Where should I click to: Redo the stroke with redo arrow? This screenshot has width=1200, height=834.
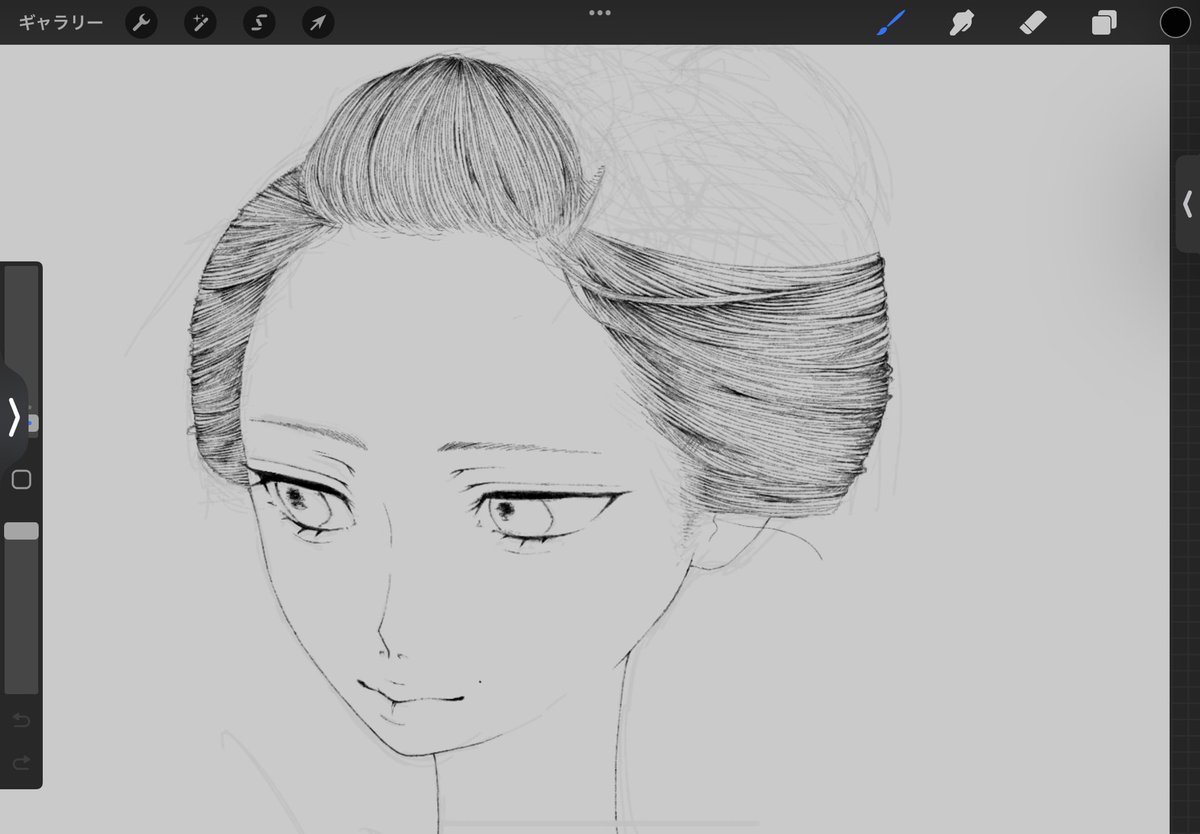(x=21, y=764)
